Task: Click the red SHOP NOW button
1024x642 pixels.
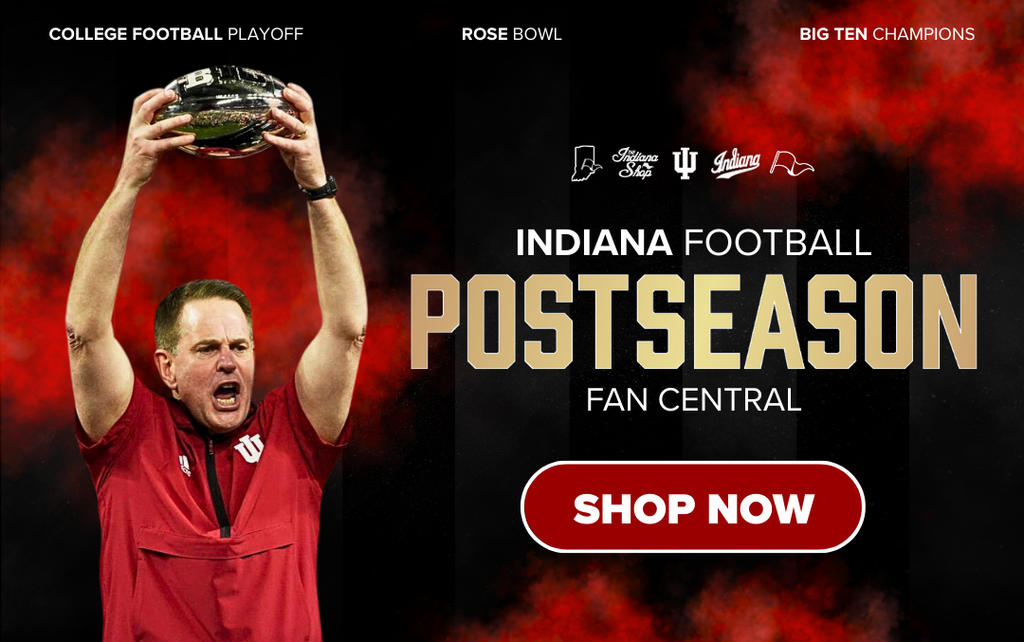Action: (x=693, y=507)
